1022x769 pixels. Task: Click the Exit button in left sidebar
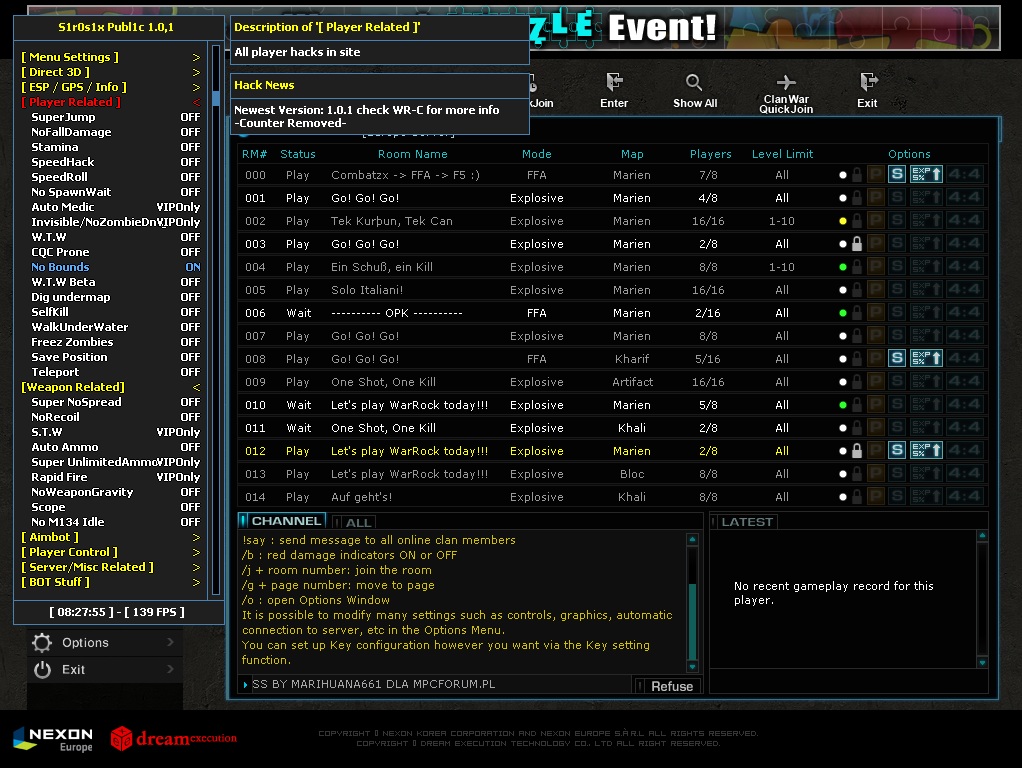(x=104, y=670)
